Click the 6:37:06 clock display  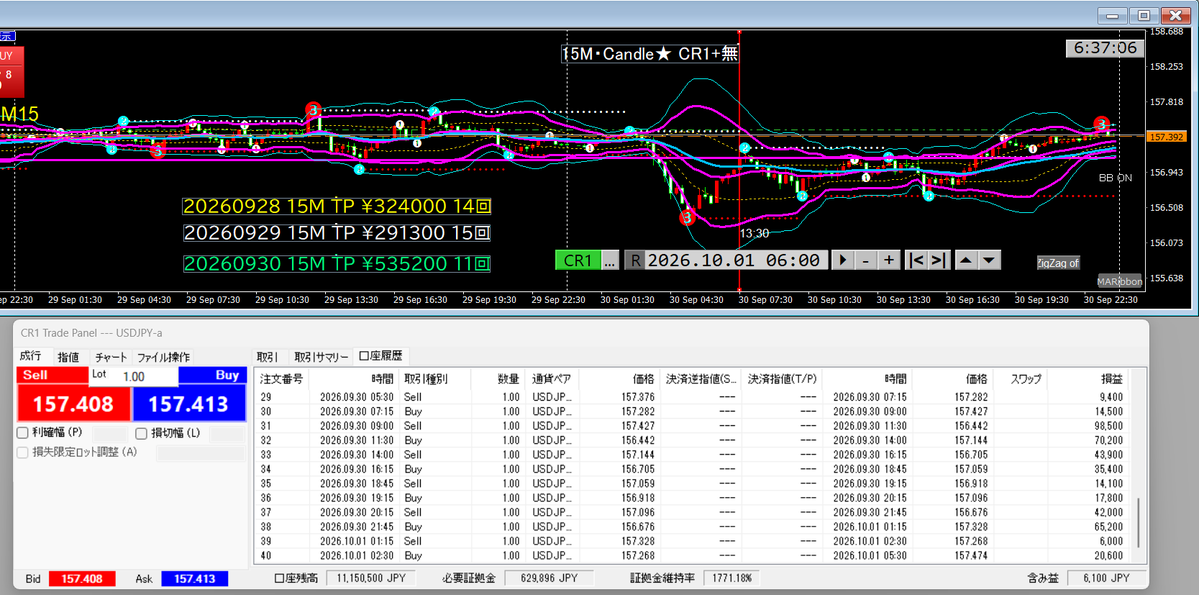click(x=1106, y=47)
